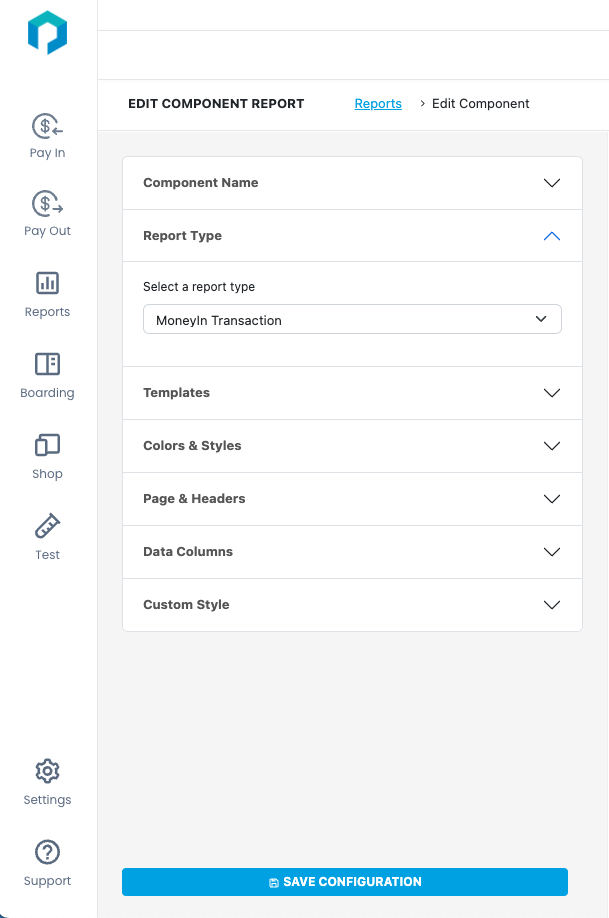Click the Edit Component breadcrumb item
The image size is (609, 918).
pos(480,103)
